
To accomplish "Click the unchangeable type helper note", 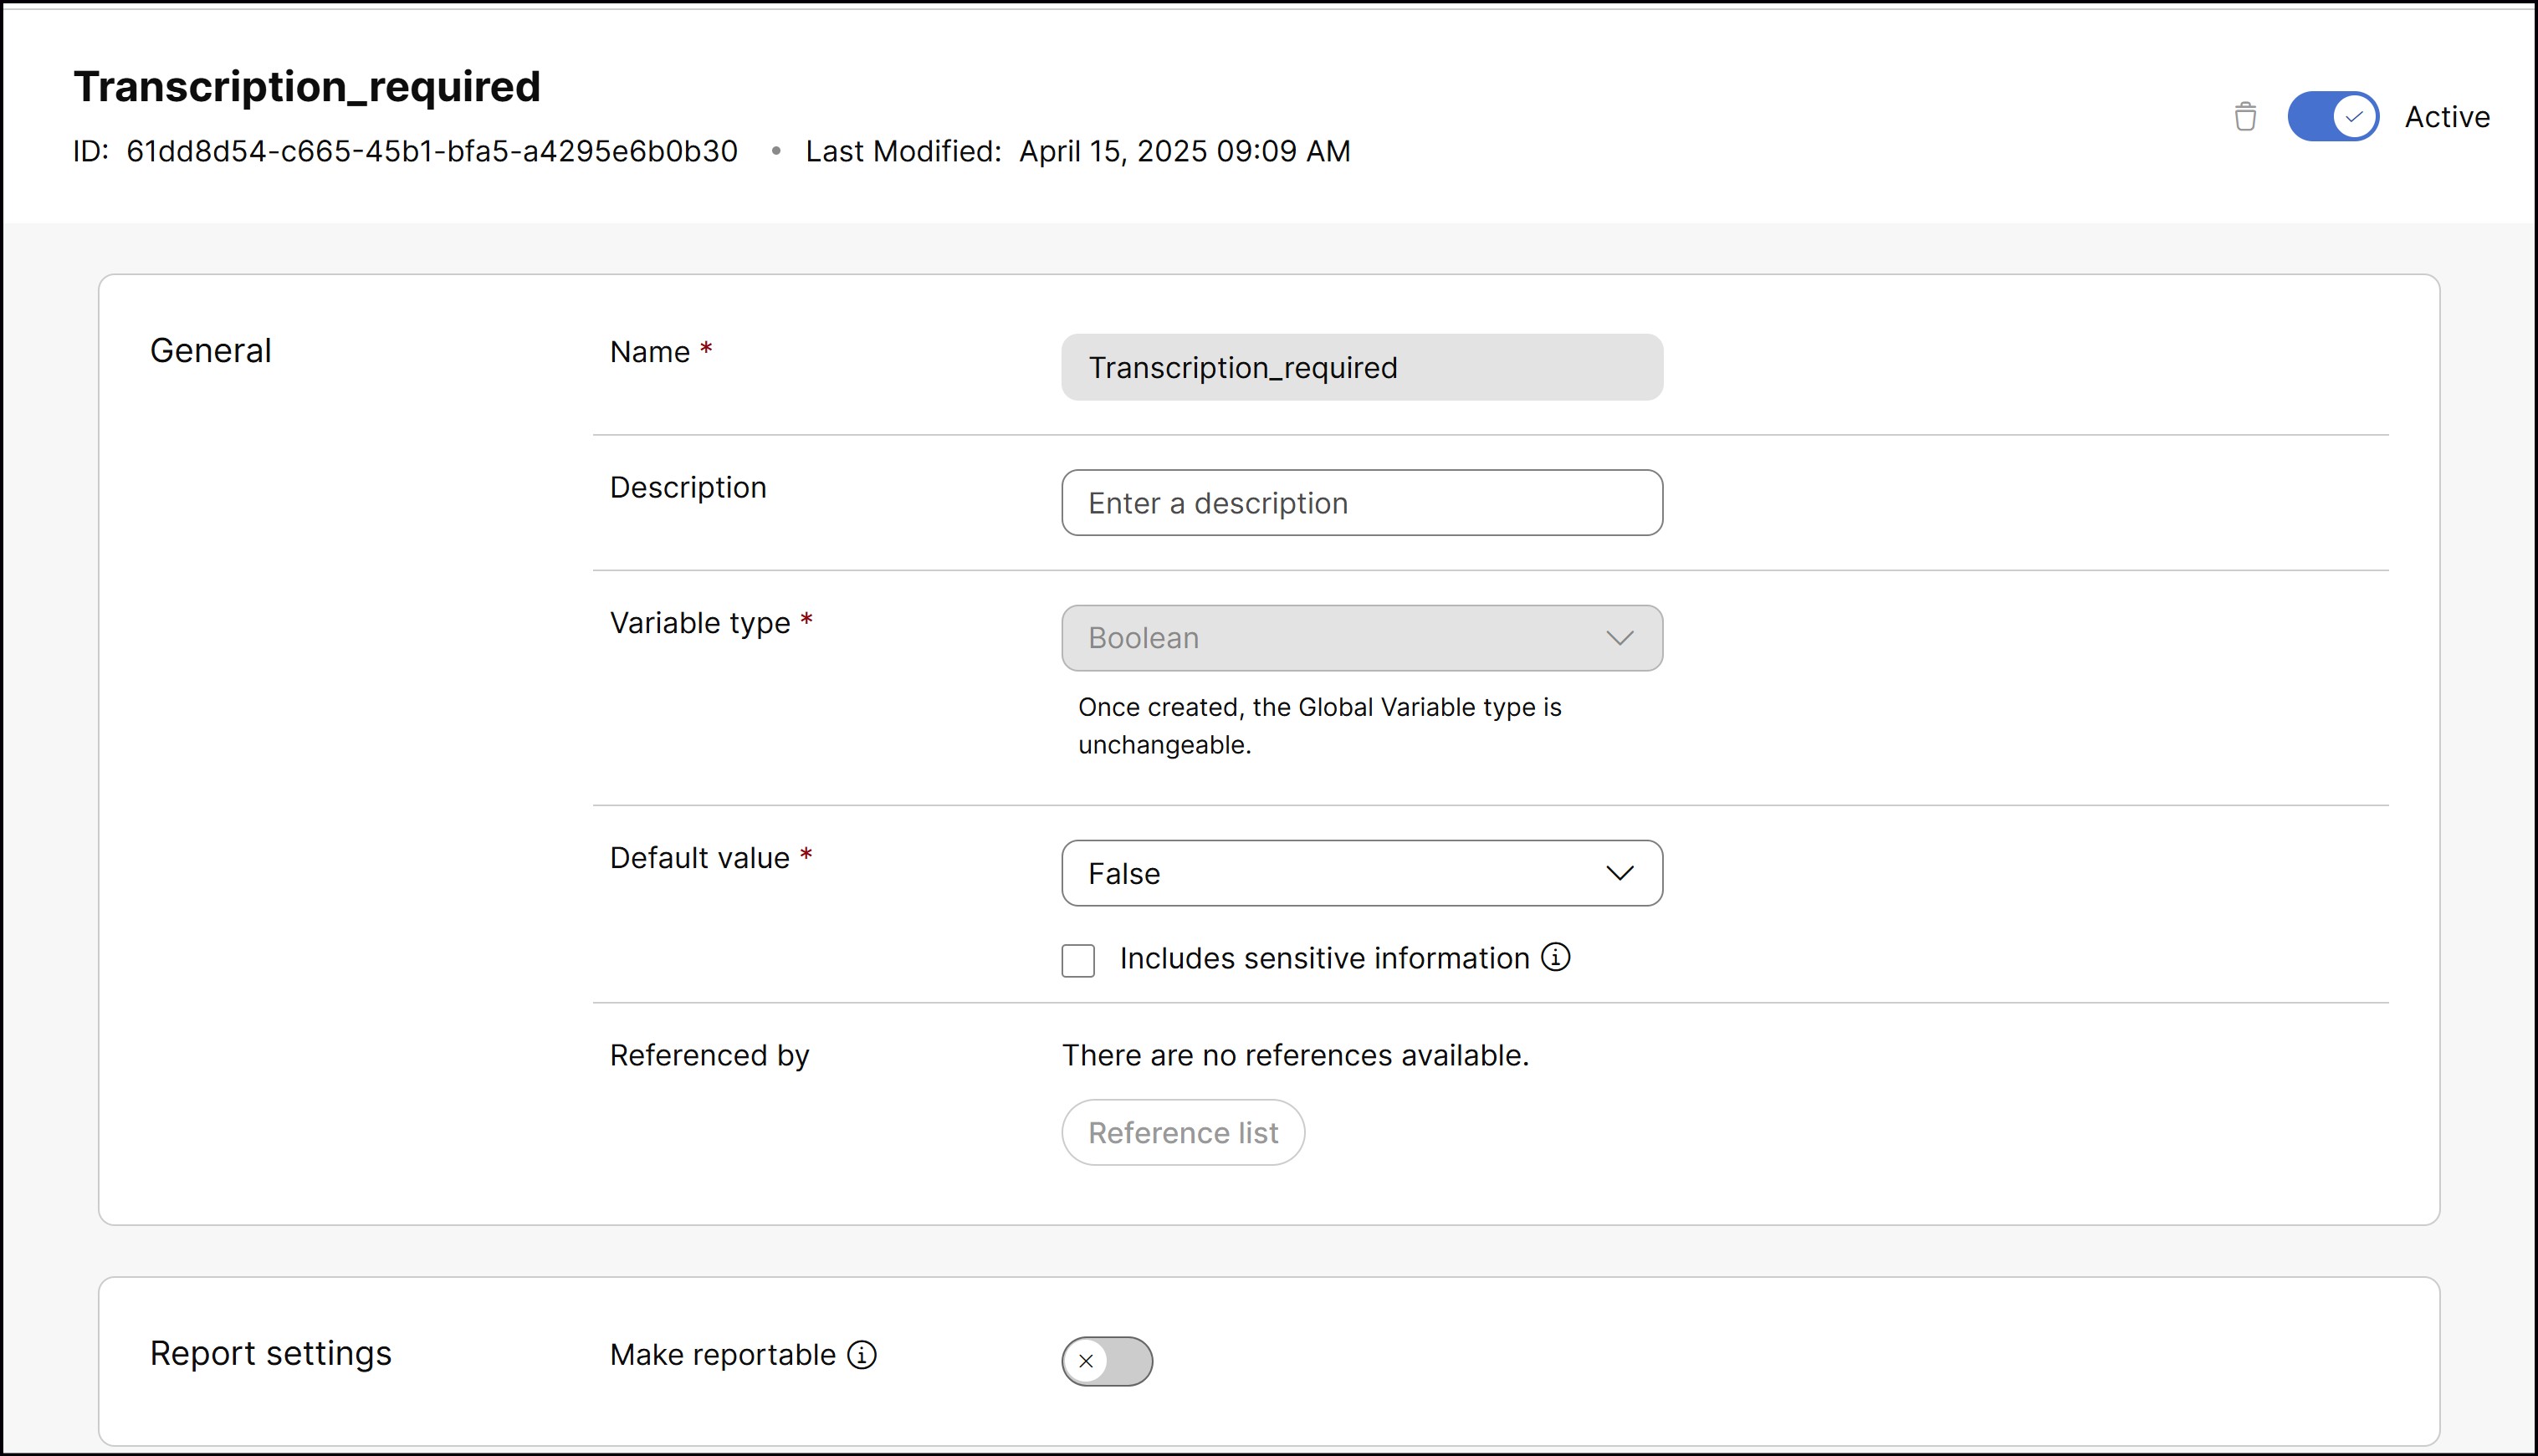I will (1319, 726).
